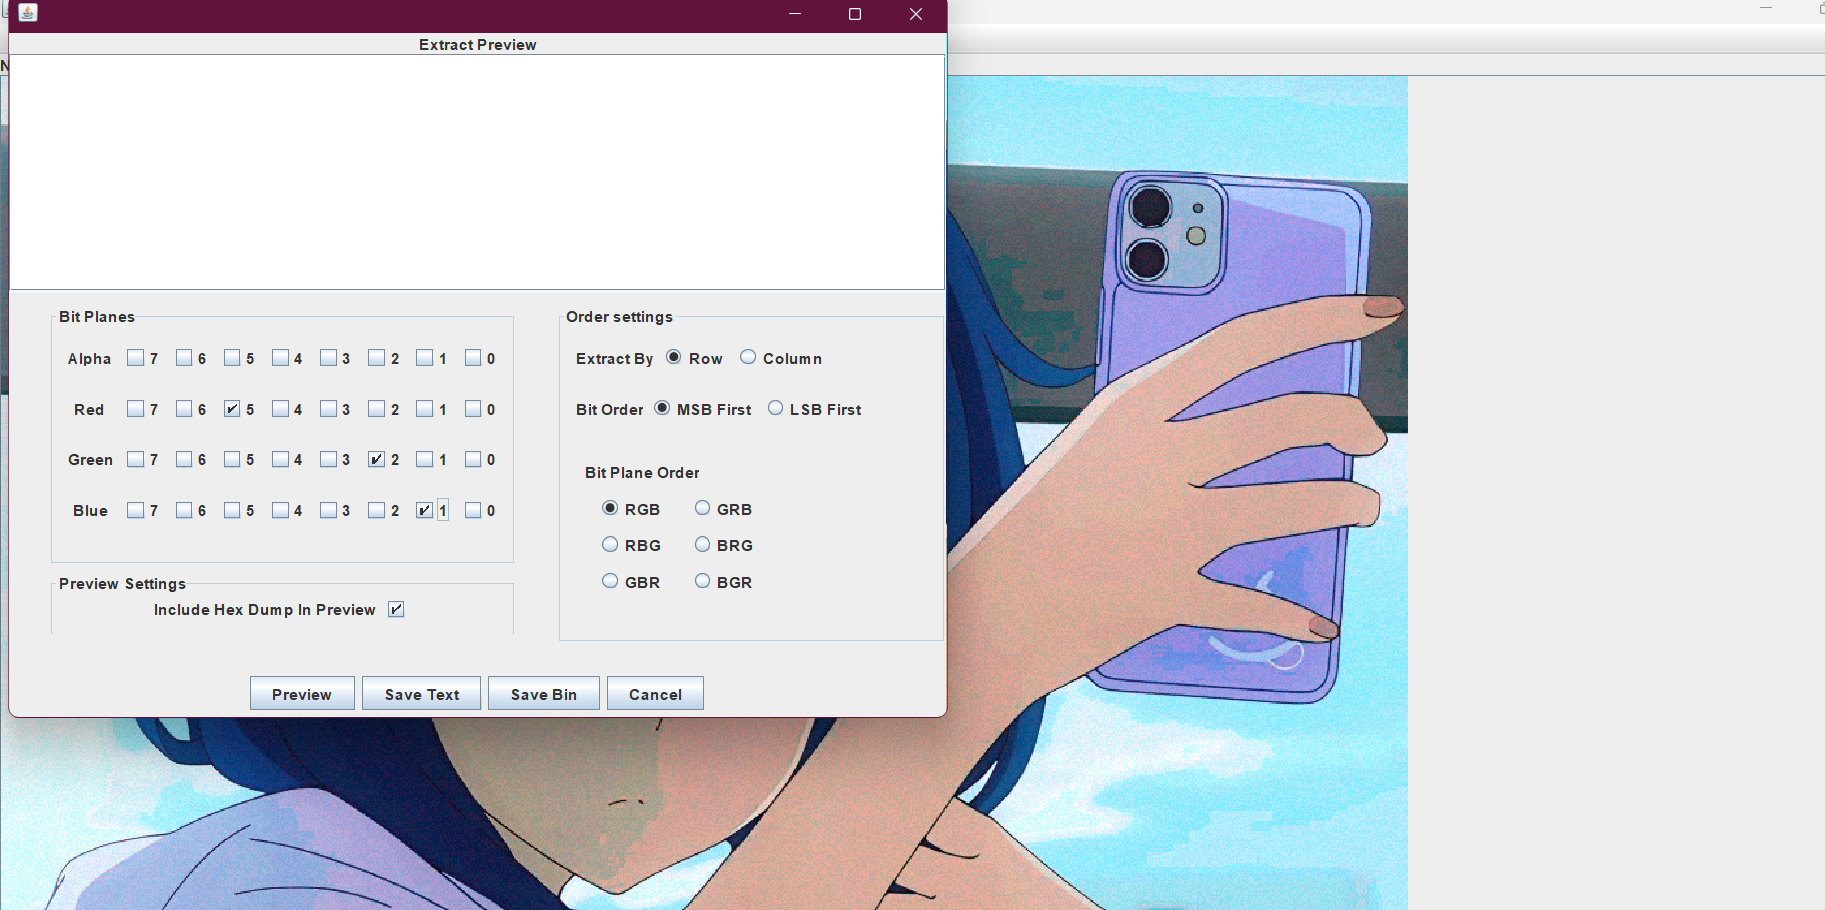
Task: Tick Green bit 7 checkbox
Action: tap(136, 459)
